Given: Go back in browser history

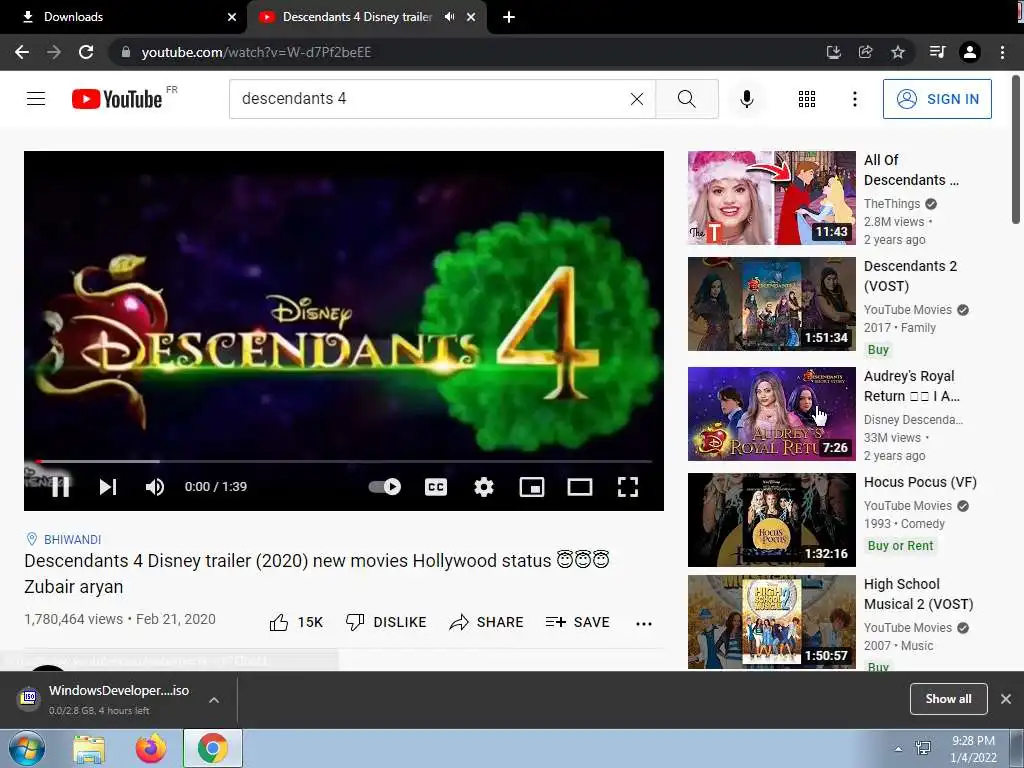Looking at the screenshot, I should 22,52.
